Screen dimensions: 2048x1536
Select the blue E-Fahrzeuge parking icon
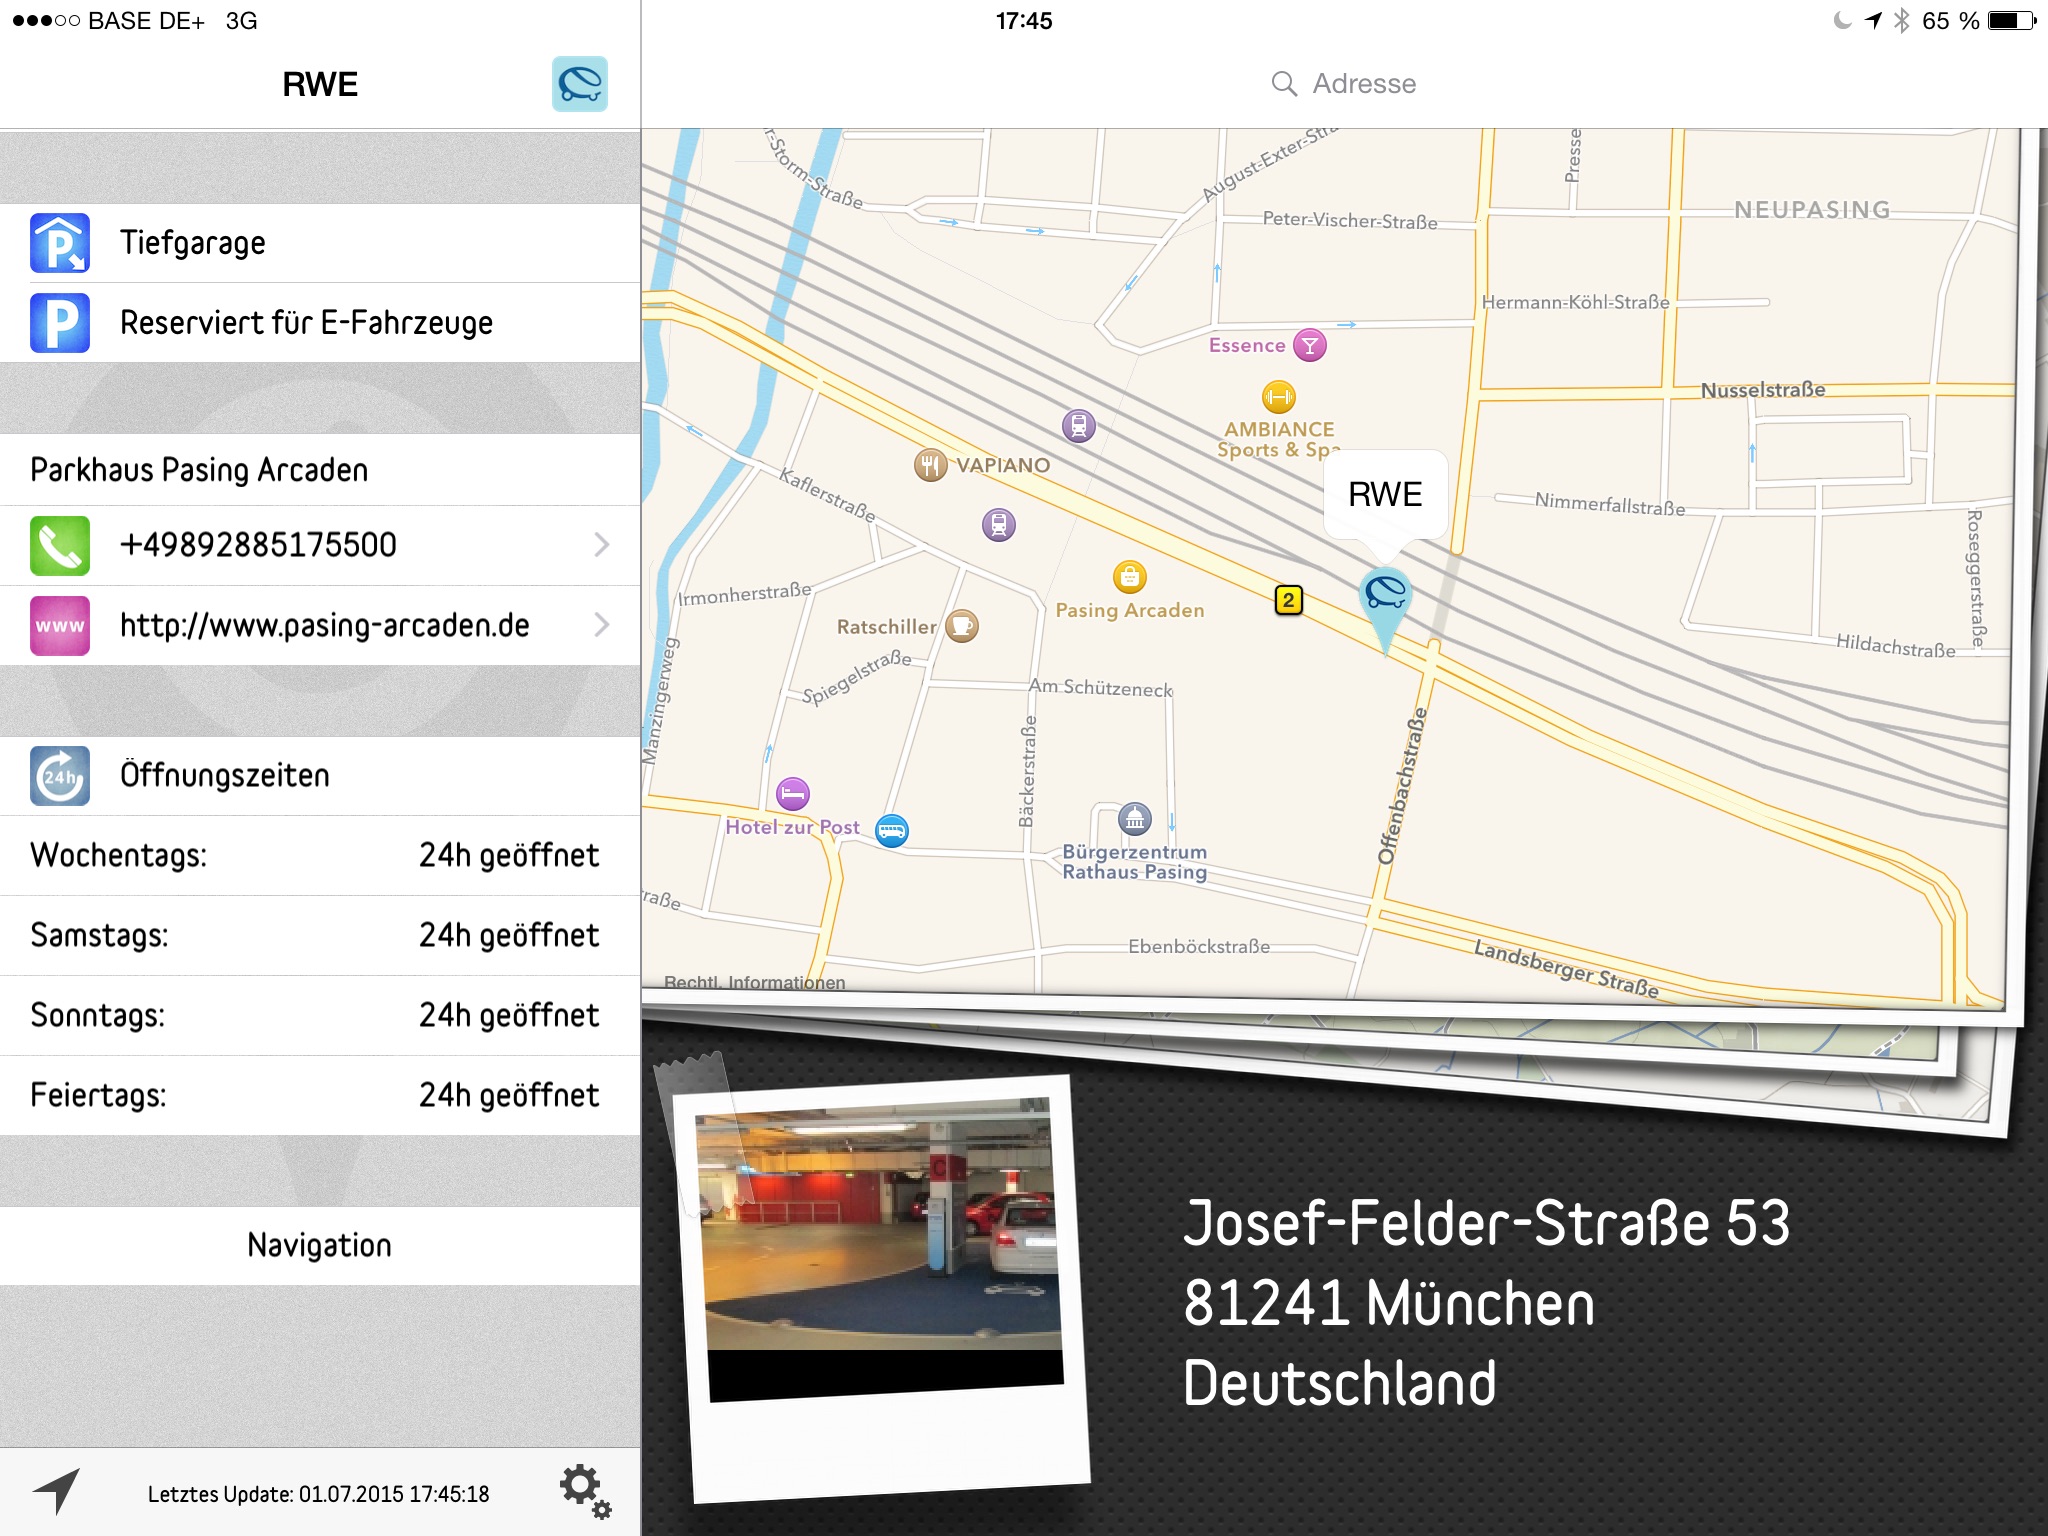click(60, 323)
